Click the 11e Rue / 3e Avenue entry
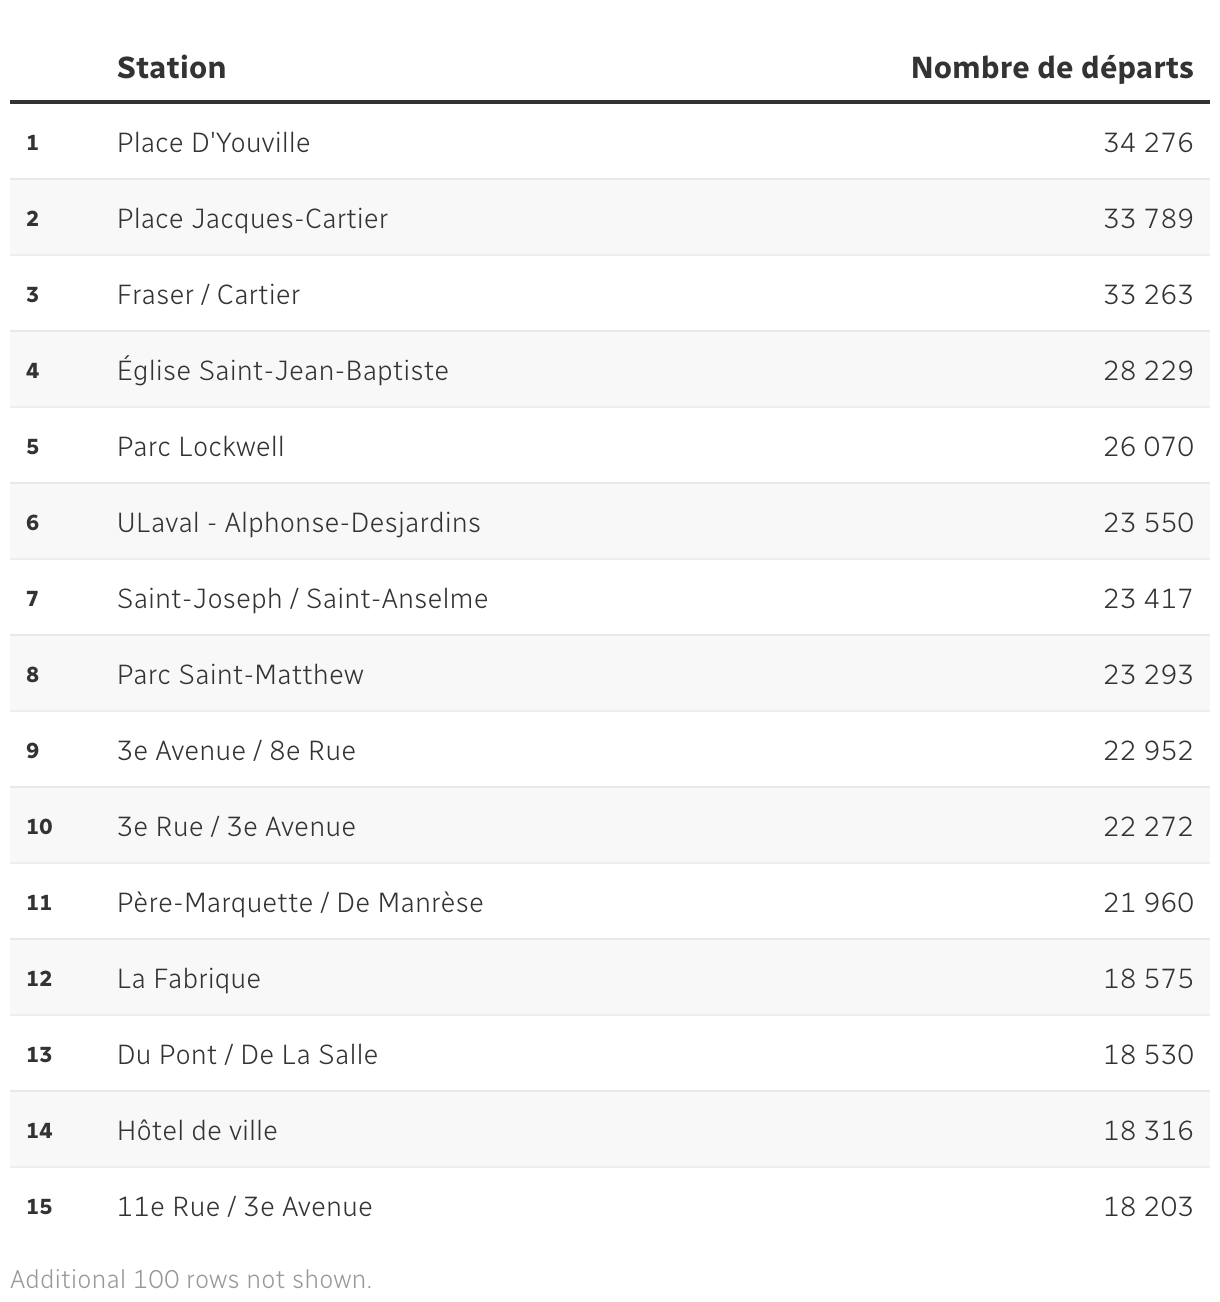 (x=244, y=1207)
